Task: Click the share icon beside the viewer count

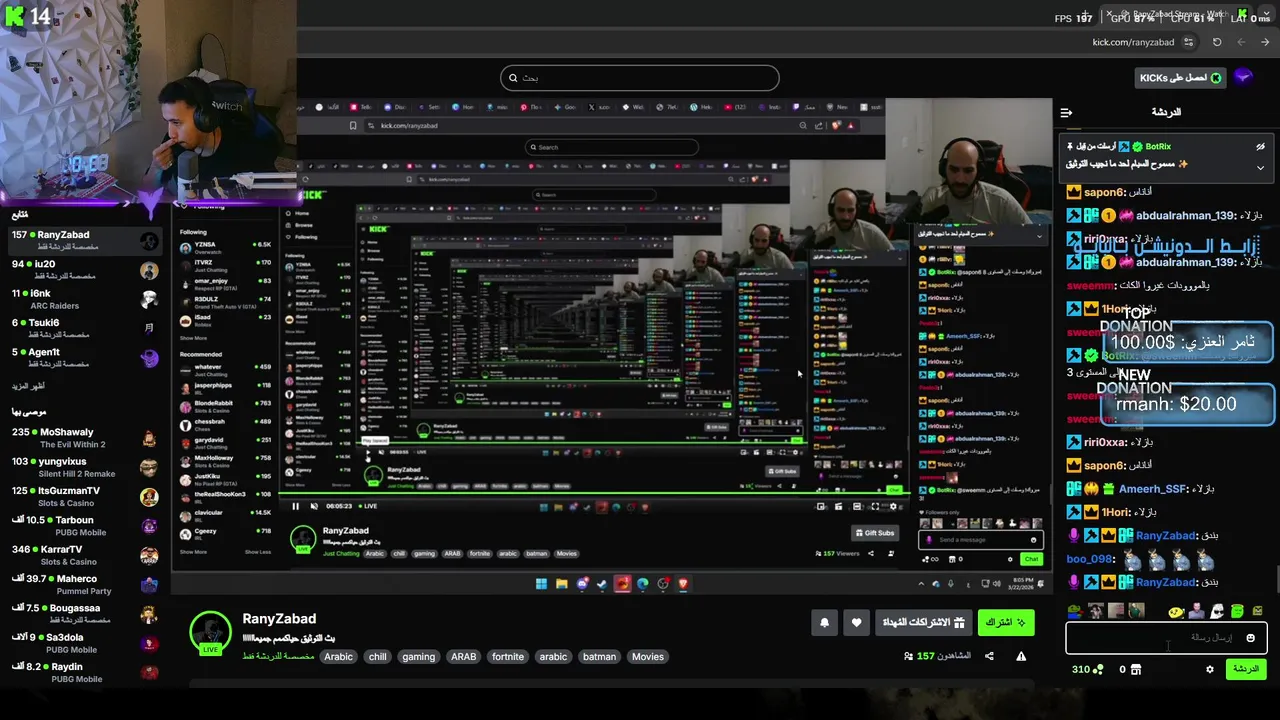Action: [x=989, y=656]
